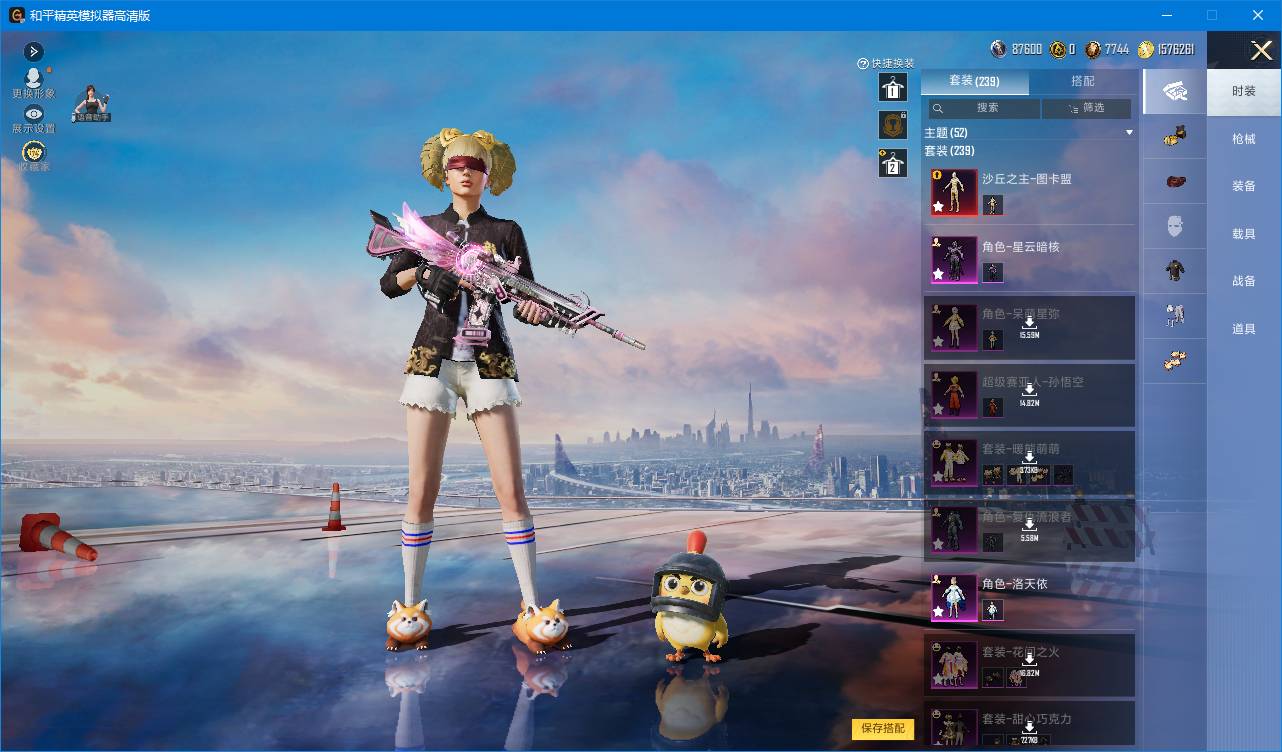The height and width of the screenshot is (752, 1282).
Task: Select the pants category icon
Action: [1175, 316]
